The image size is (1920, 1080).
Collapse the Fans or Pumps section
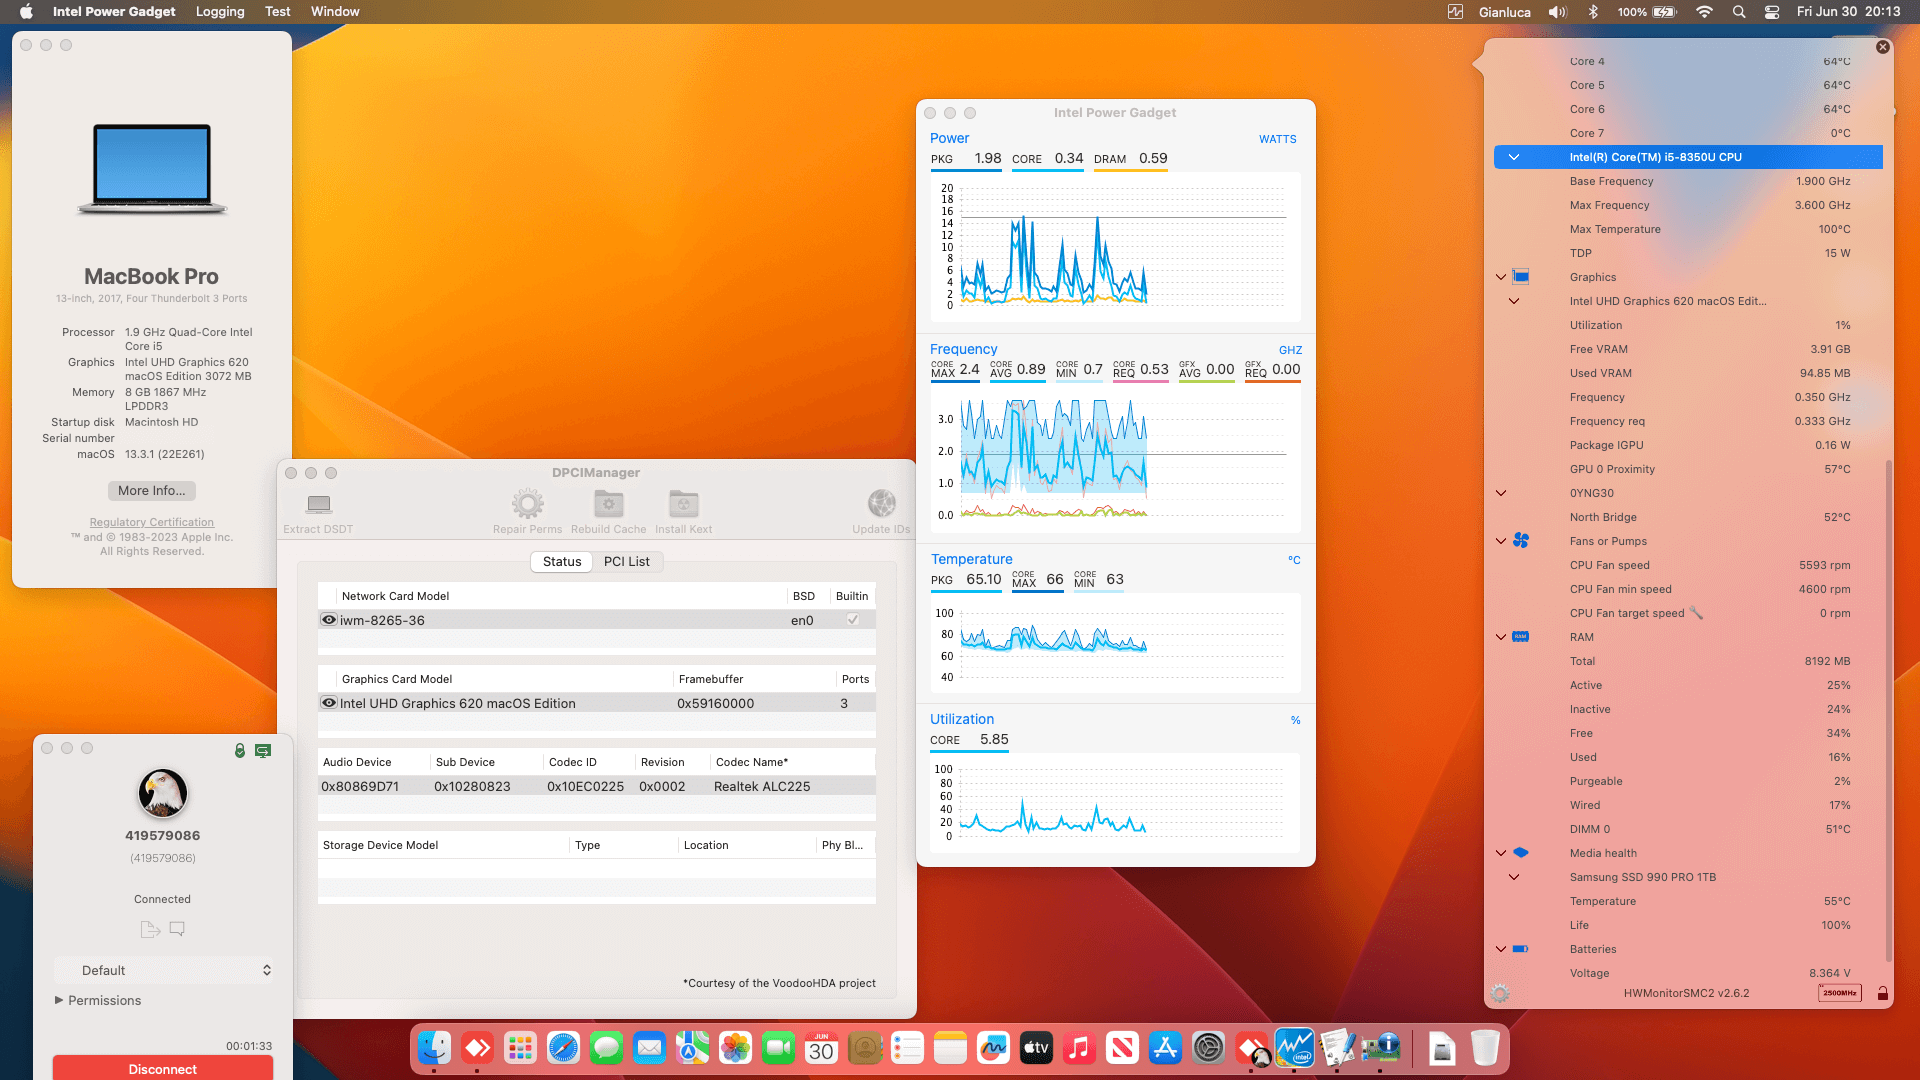coord(1501,541)
